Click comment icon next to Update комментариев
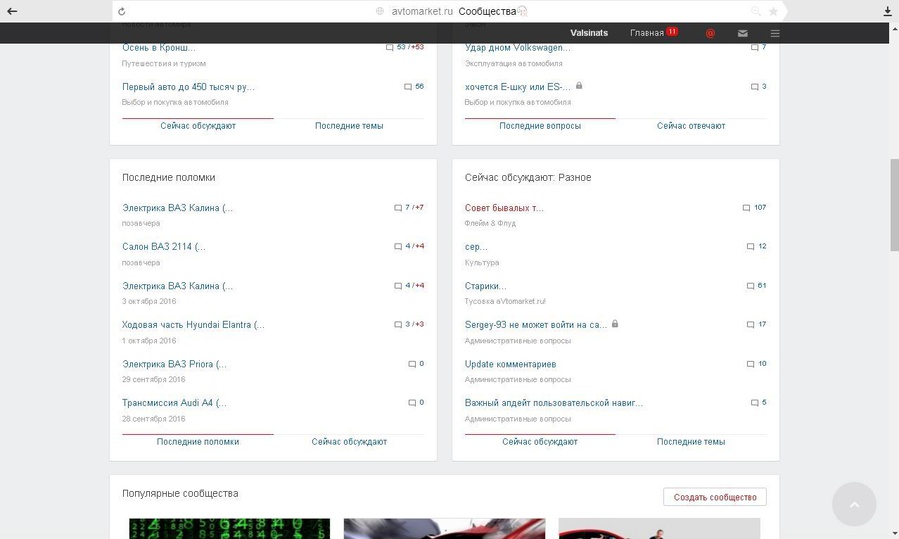 [x=751, y=364]
